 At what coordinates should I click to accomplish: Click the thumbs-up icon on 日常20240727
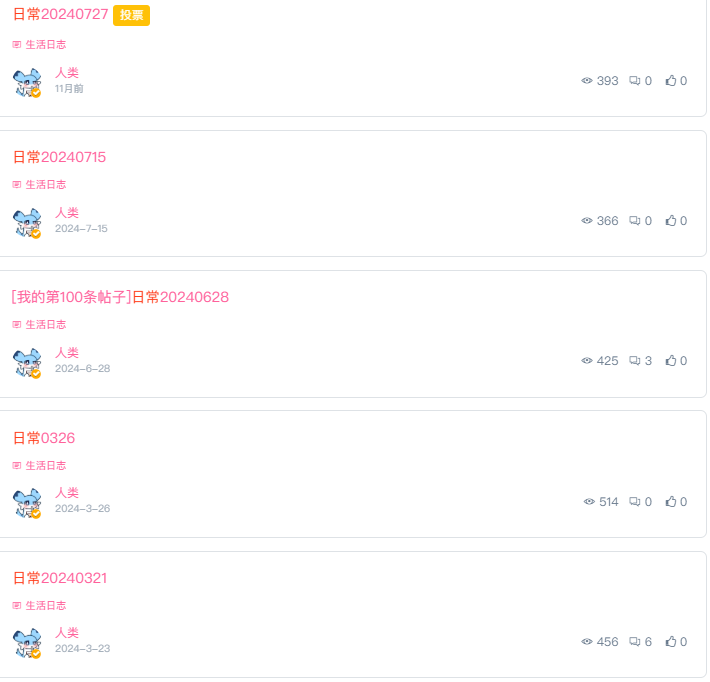tap(671, 81)
